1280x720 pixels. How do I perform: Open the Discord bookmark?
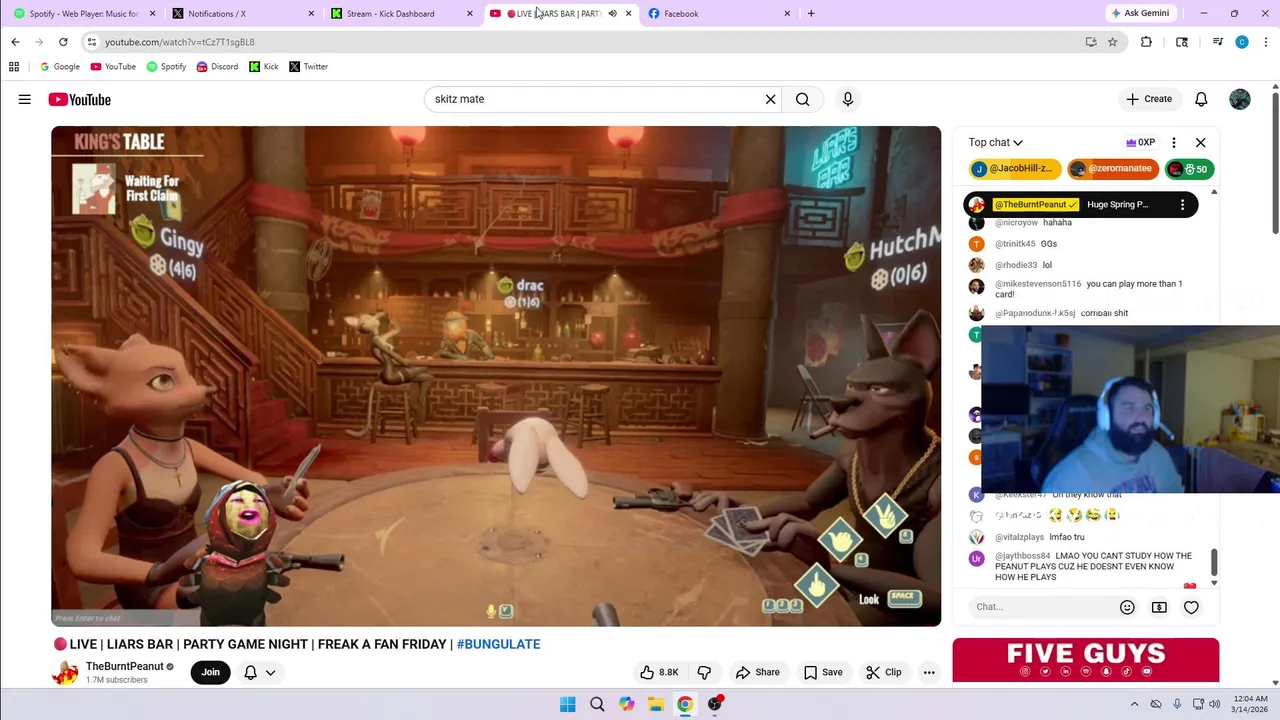(217, 67)
